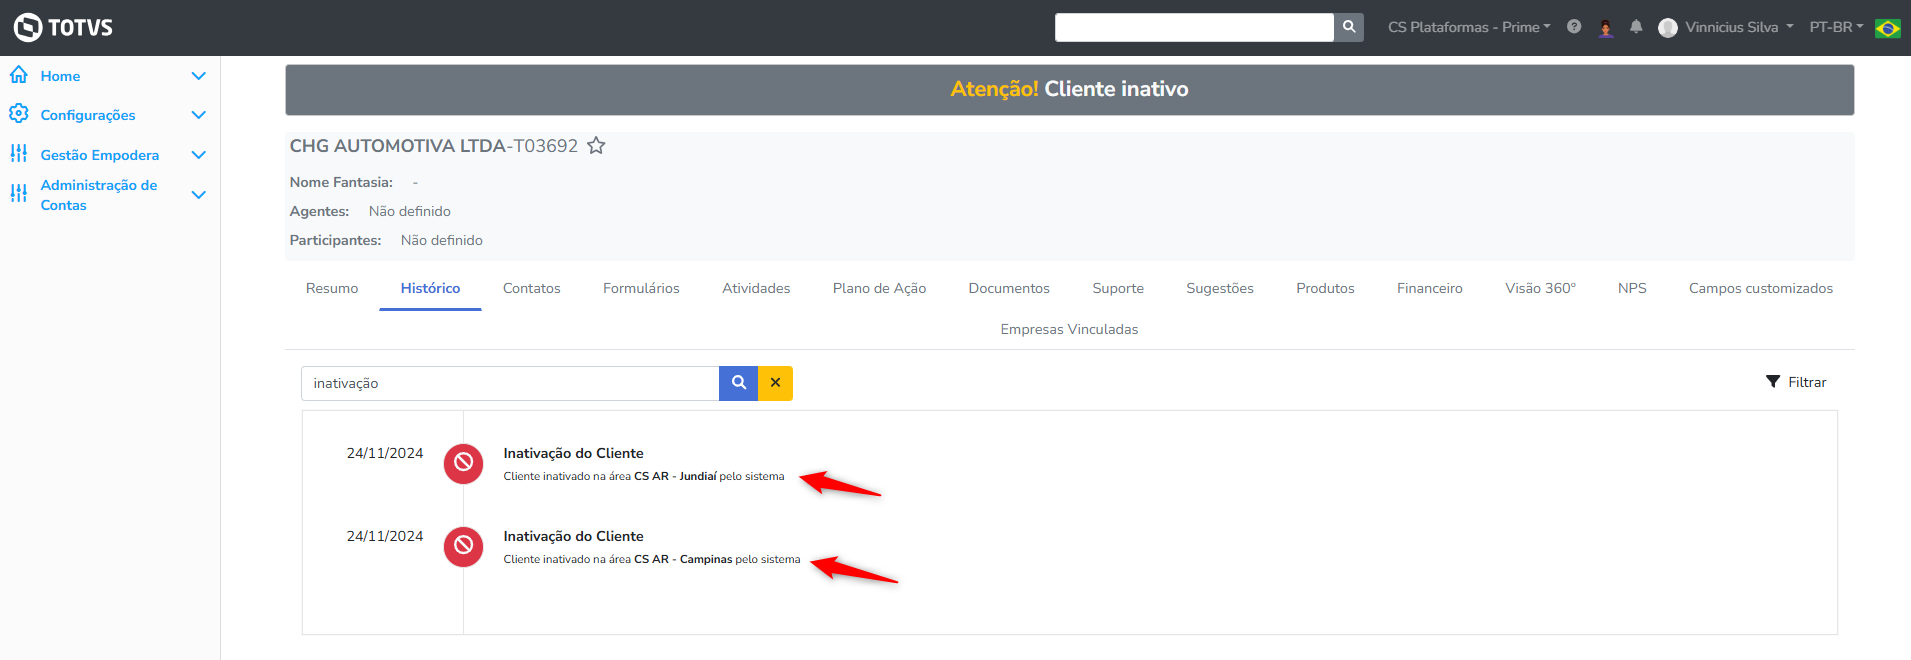Open the Empresas Vinculadas tab
Viewport: 1911px width, 660px height.
coord(1069,329)
